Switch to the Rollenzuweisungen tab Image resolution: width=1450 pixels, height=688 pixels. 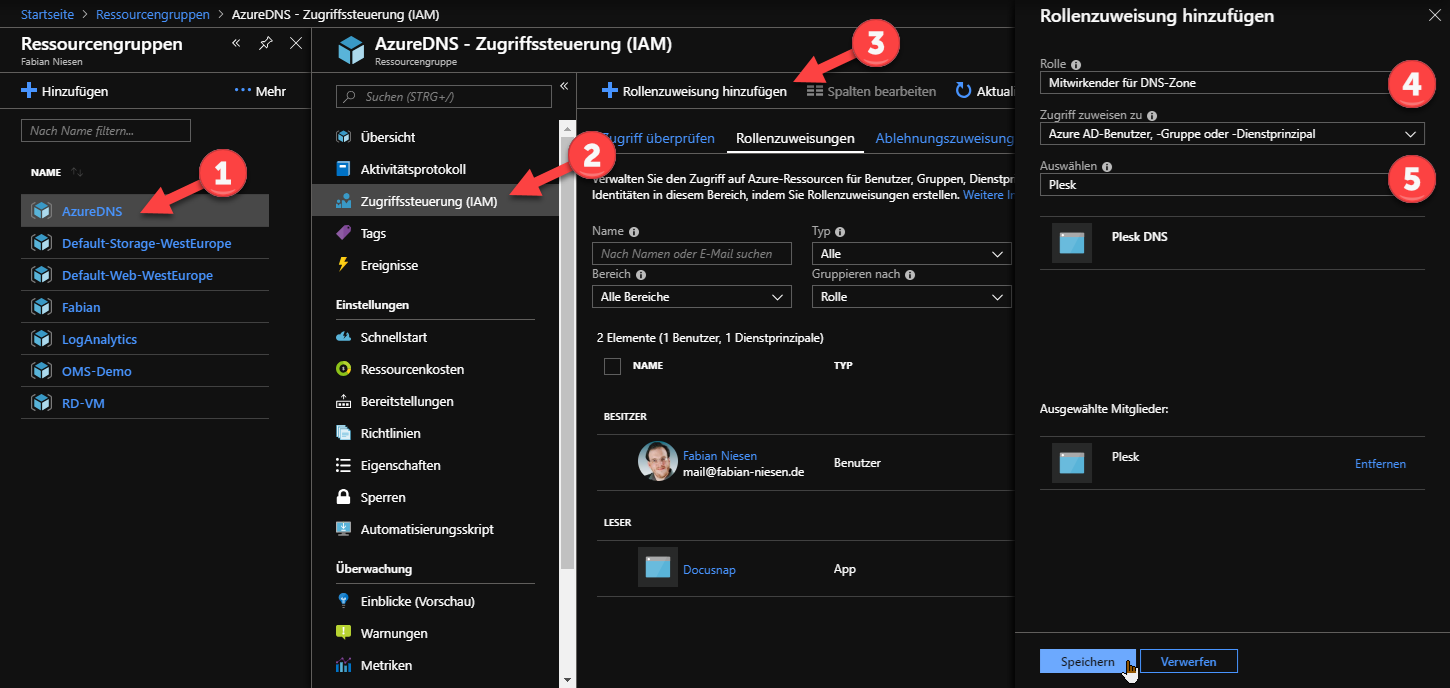(x=795, y=139)
